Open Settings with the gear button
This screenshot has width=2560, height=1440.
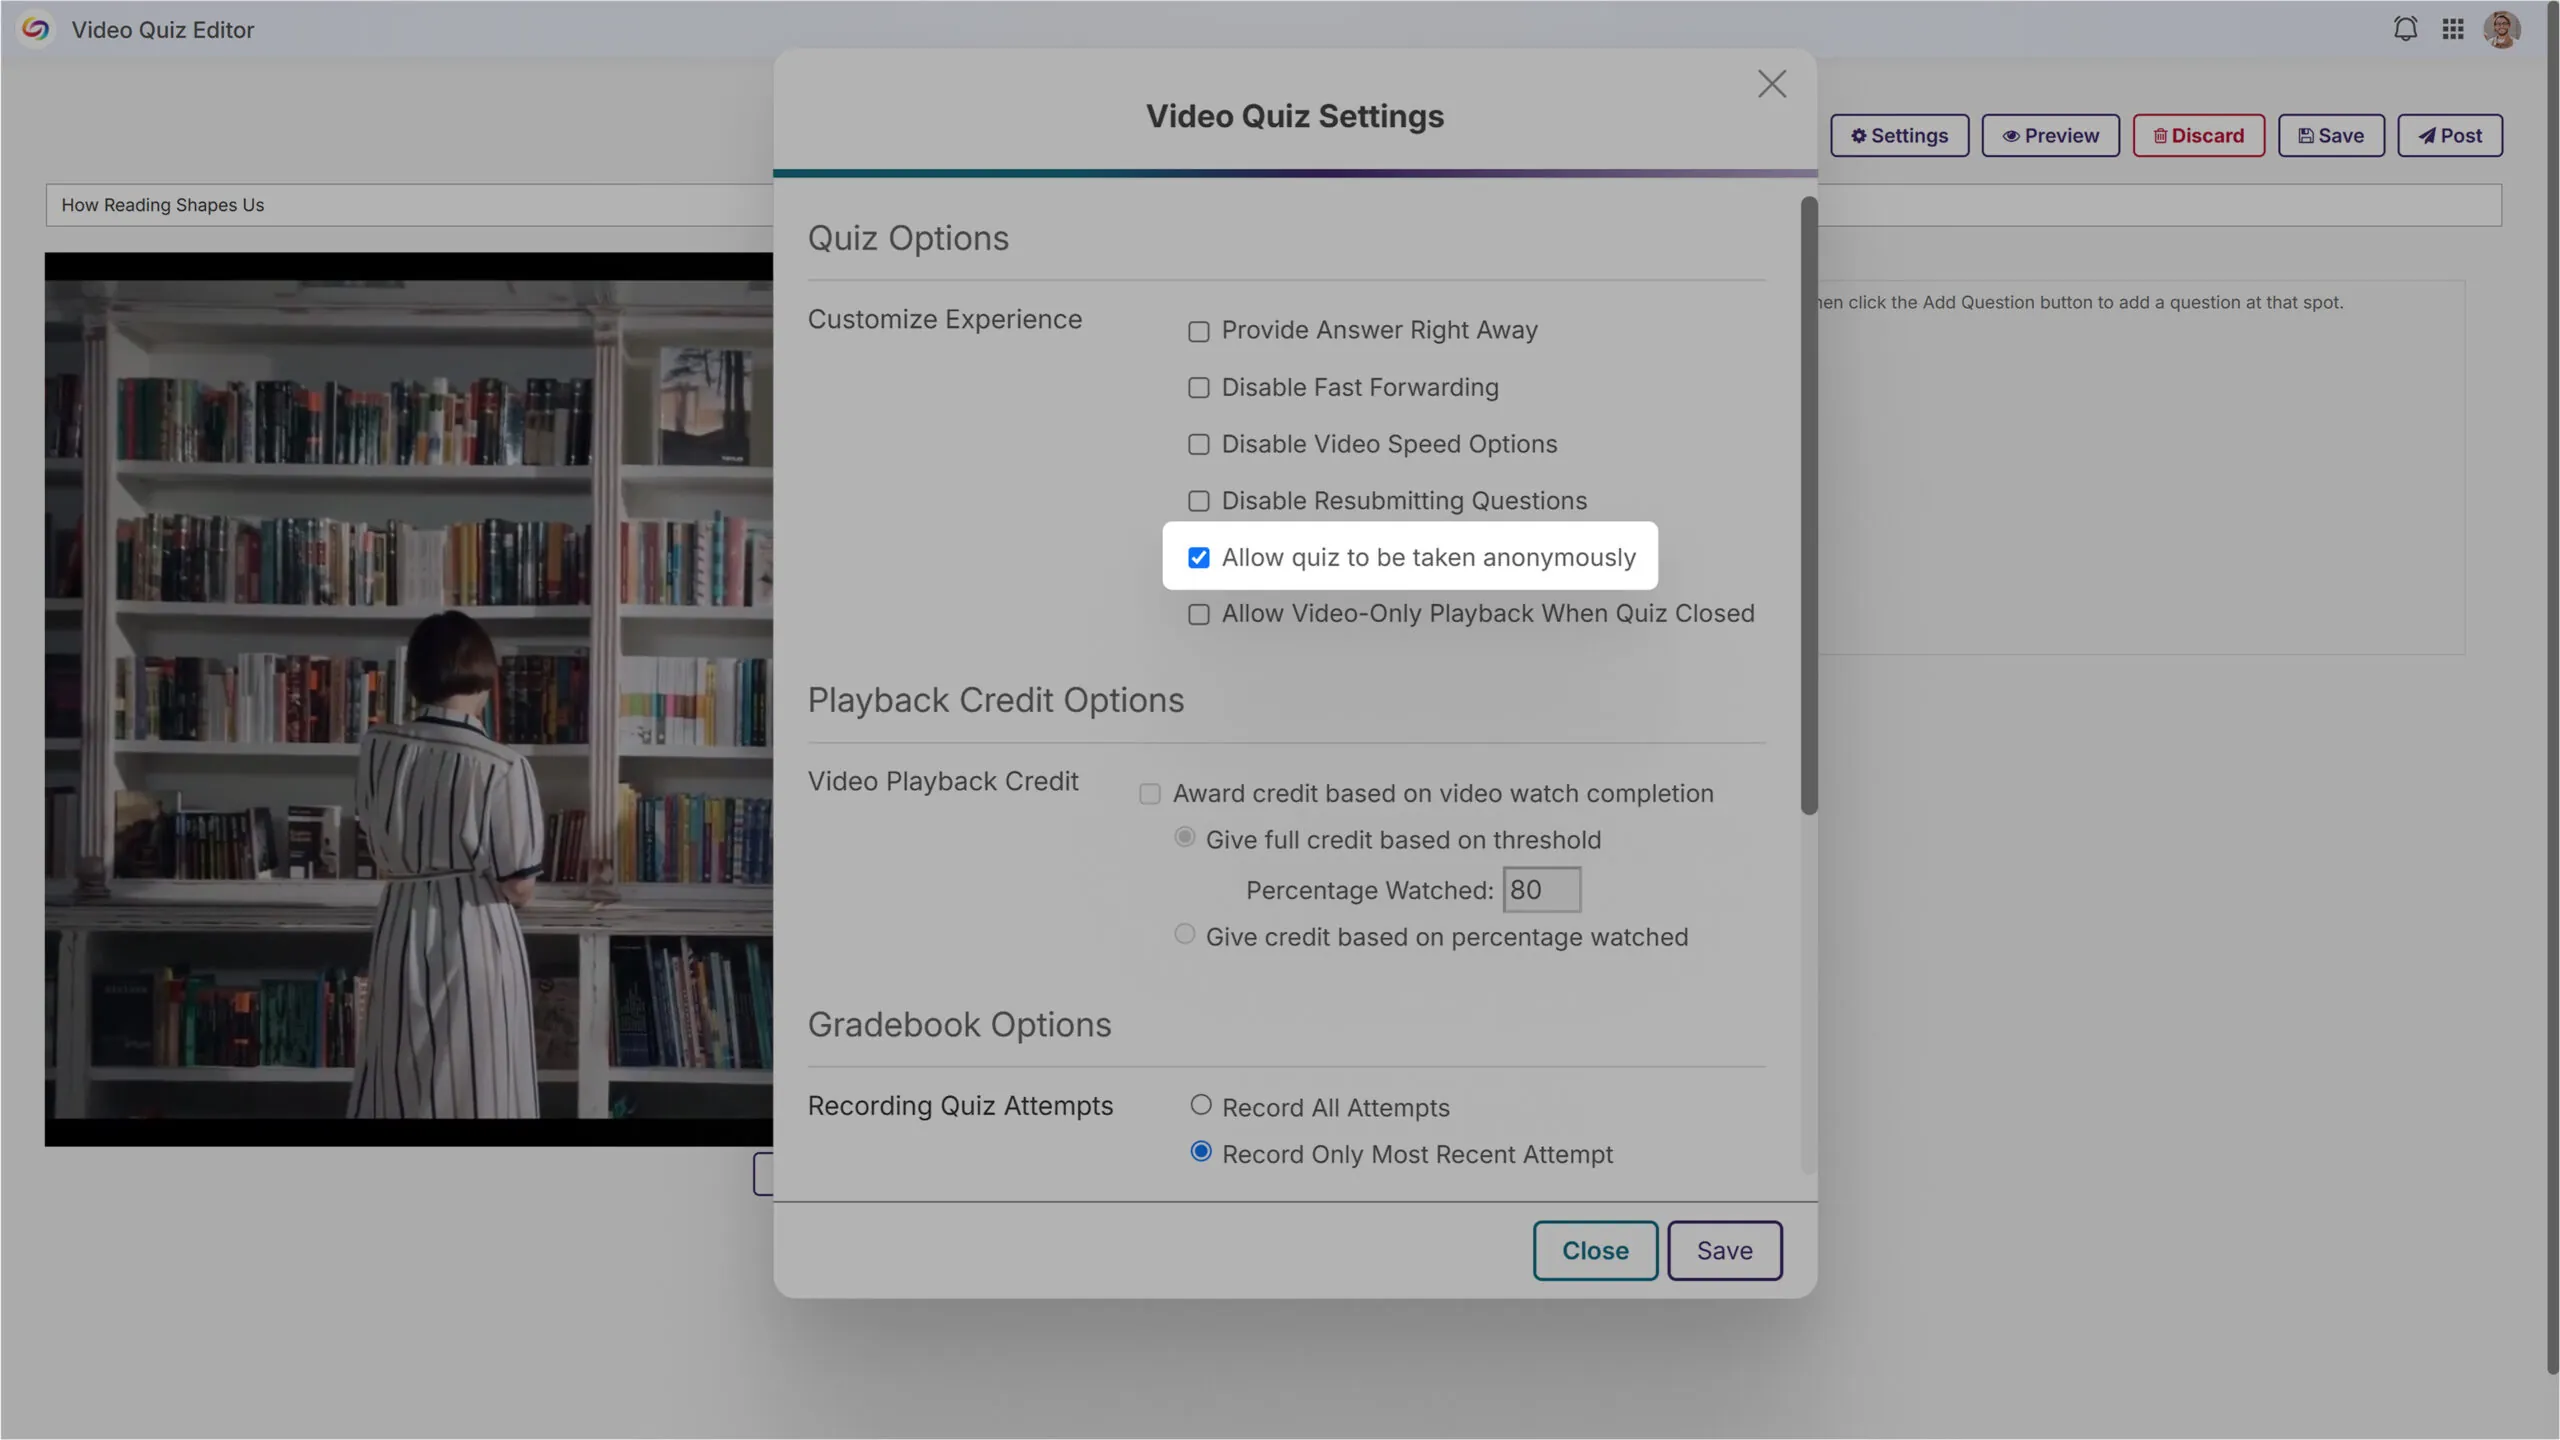[1898, 135]
